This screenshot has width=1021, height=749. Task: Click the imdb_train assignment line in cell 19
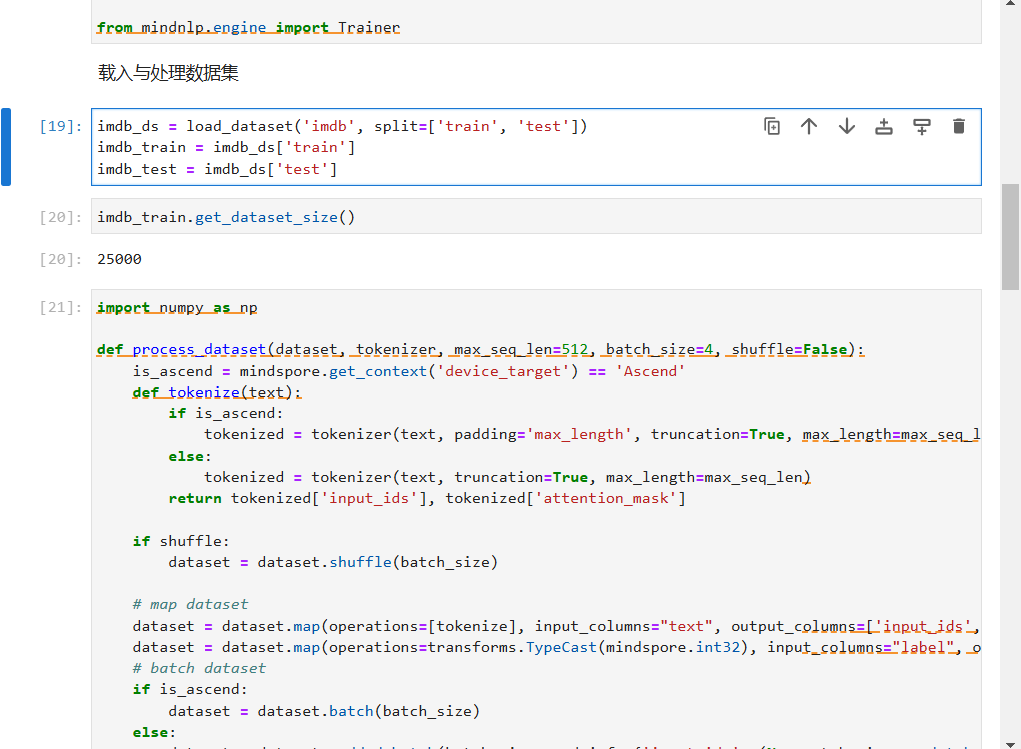(226, 148)
